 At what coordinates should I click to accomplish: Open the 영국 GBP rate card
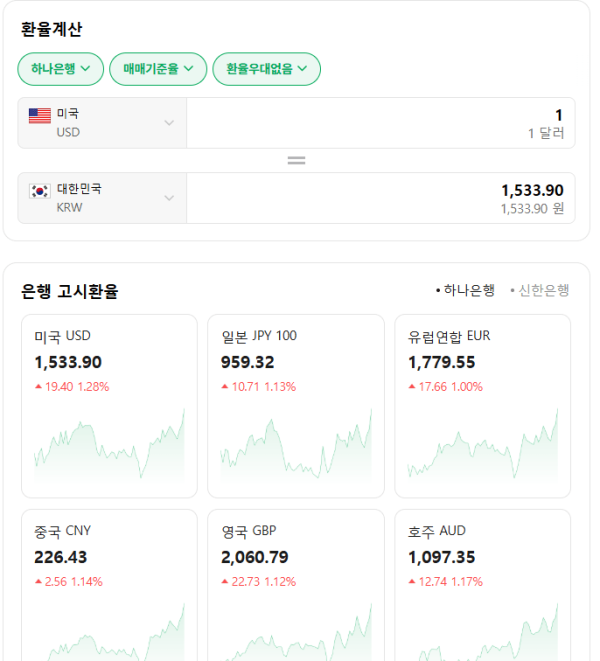(x=296, y=585)
